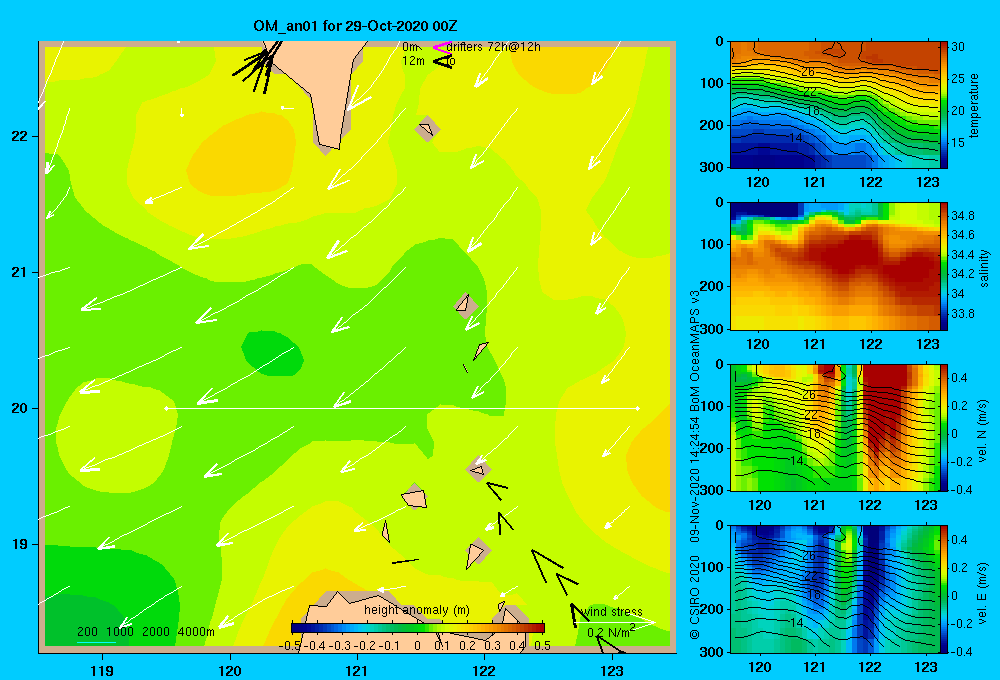Screen dimensions: 1000x680
Task: Click the '34.8' tick on salinity colorbar
Action: [x=962, y=216]
